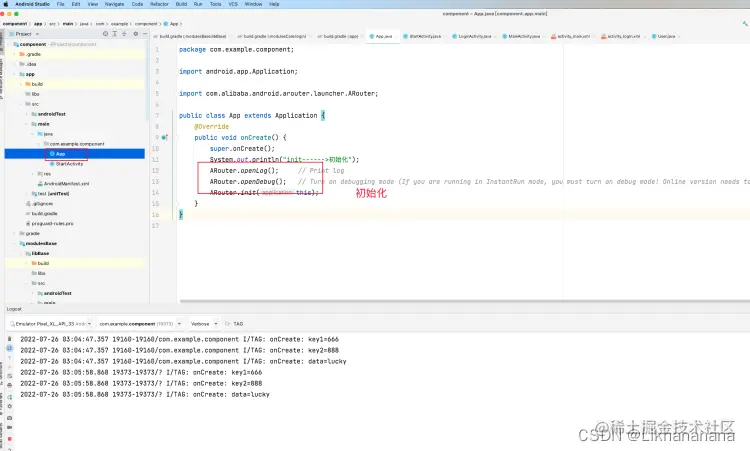This screenshot has height=451, width=750.
Task: Open the Android Studio app menu
Action: 32,4
